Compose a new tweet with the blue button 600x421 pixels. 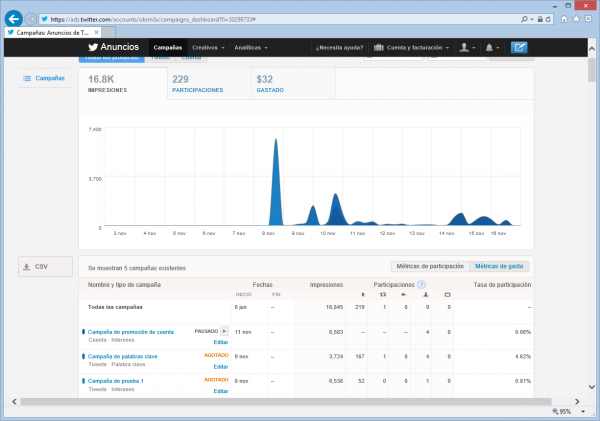519,47
